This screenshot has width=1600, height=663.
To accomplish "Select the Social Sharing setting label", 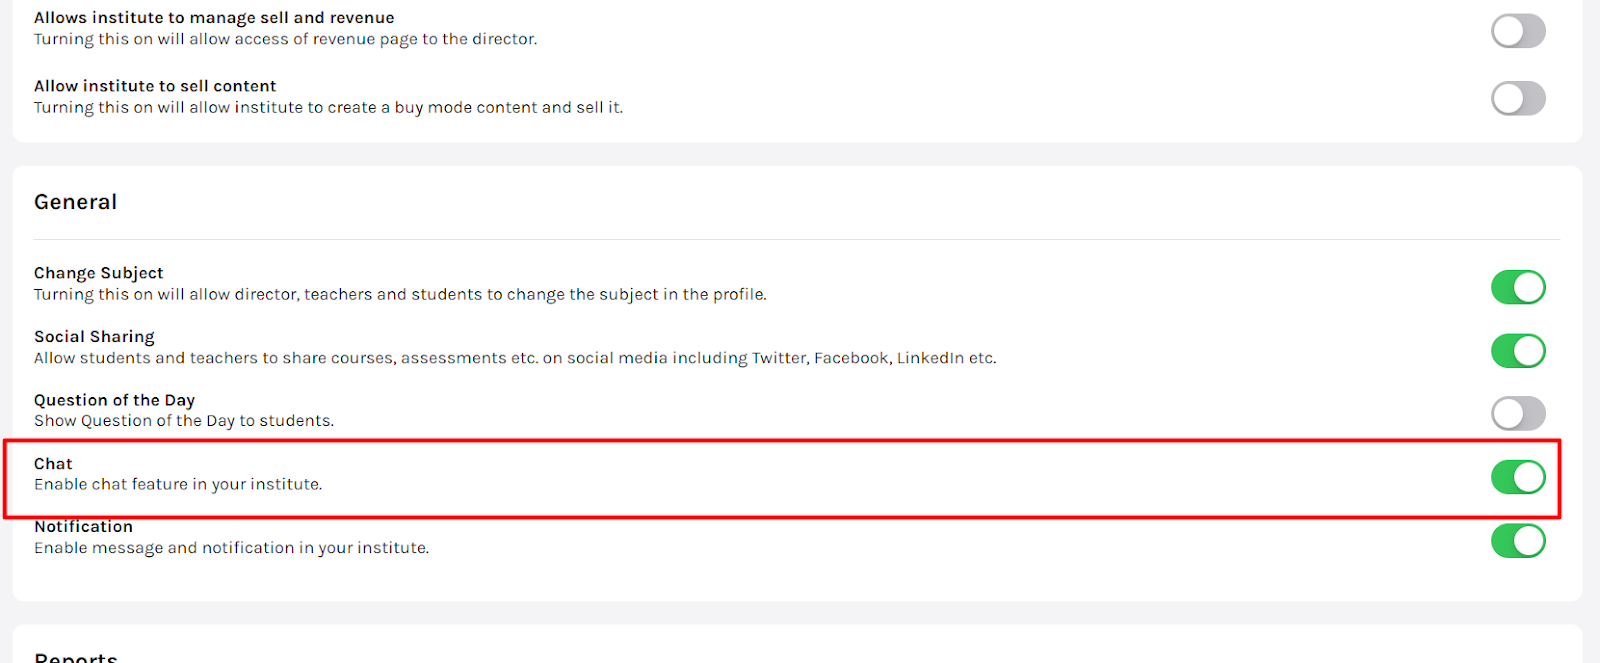I will (94, 337).
